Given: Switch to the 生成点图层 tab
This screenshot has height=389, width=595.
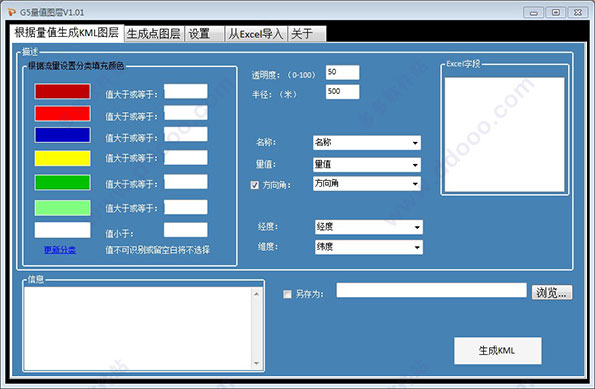Looking at the screenshot, I should 154,34.
